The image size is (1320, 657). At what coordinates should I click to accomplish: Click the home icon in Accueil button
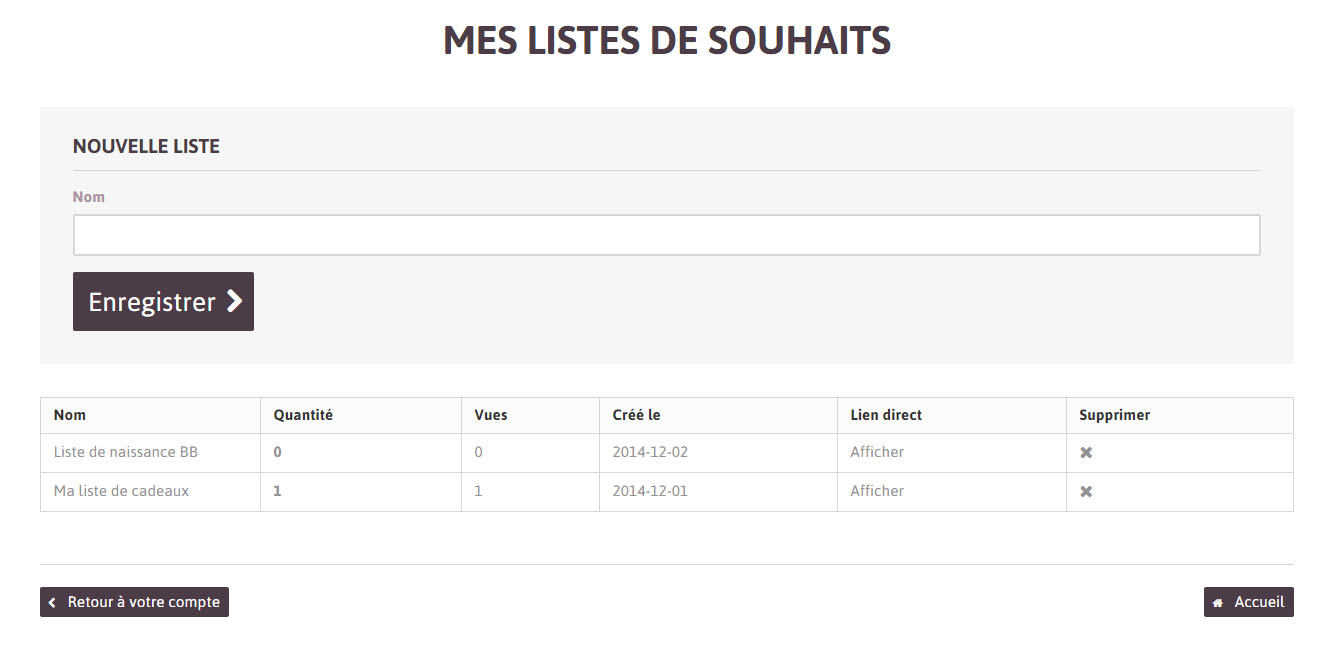click(x=1218, y=603)
